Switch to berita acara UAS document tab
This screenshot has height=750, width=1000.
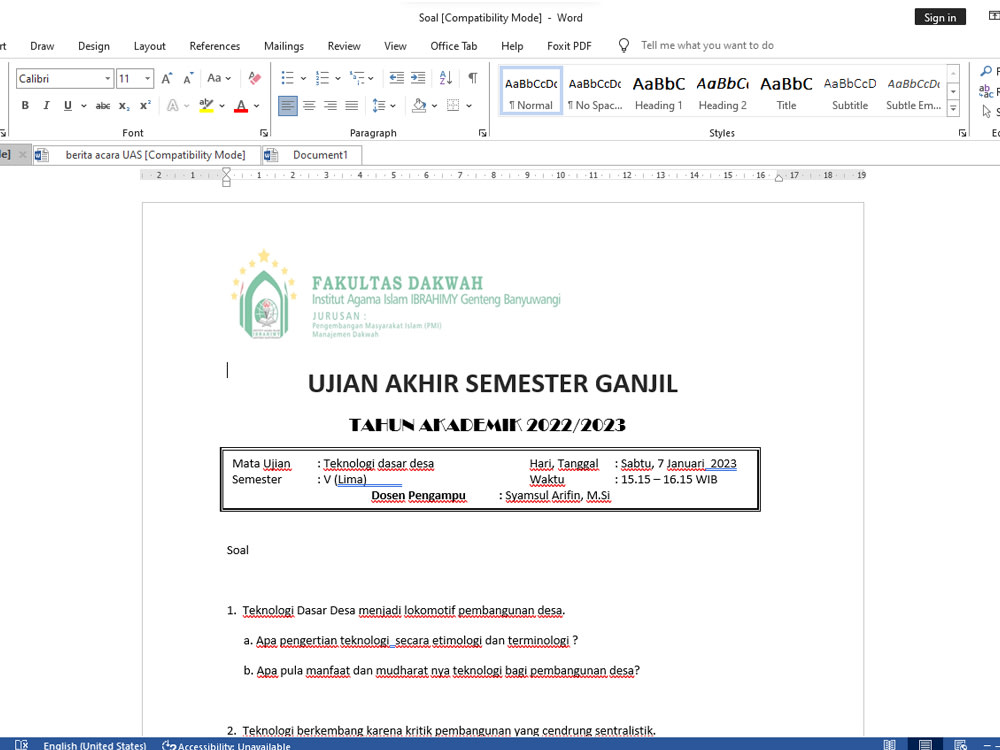click(x=147, y=155)
